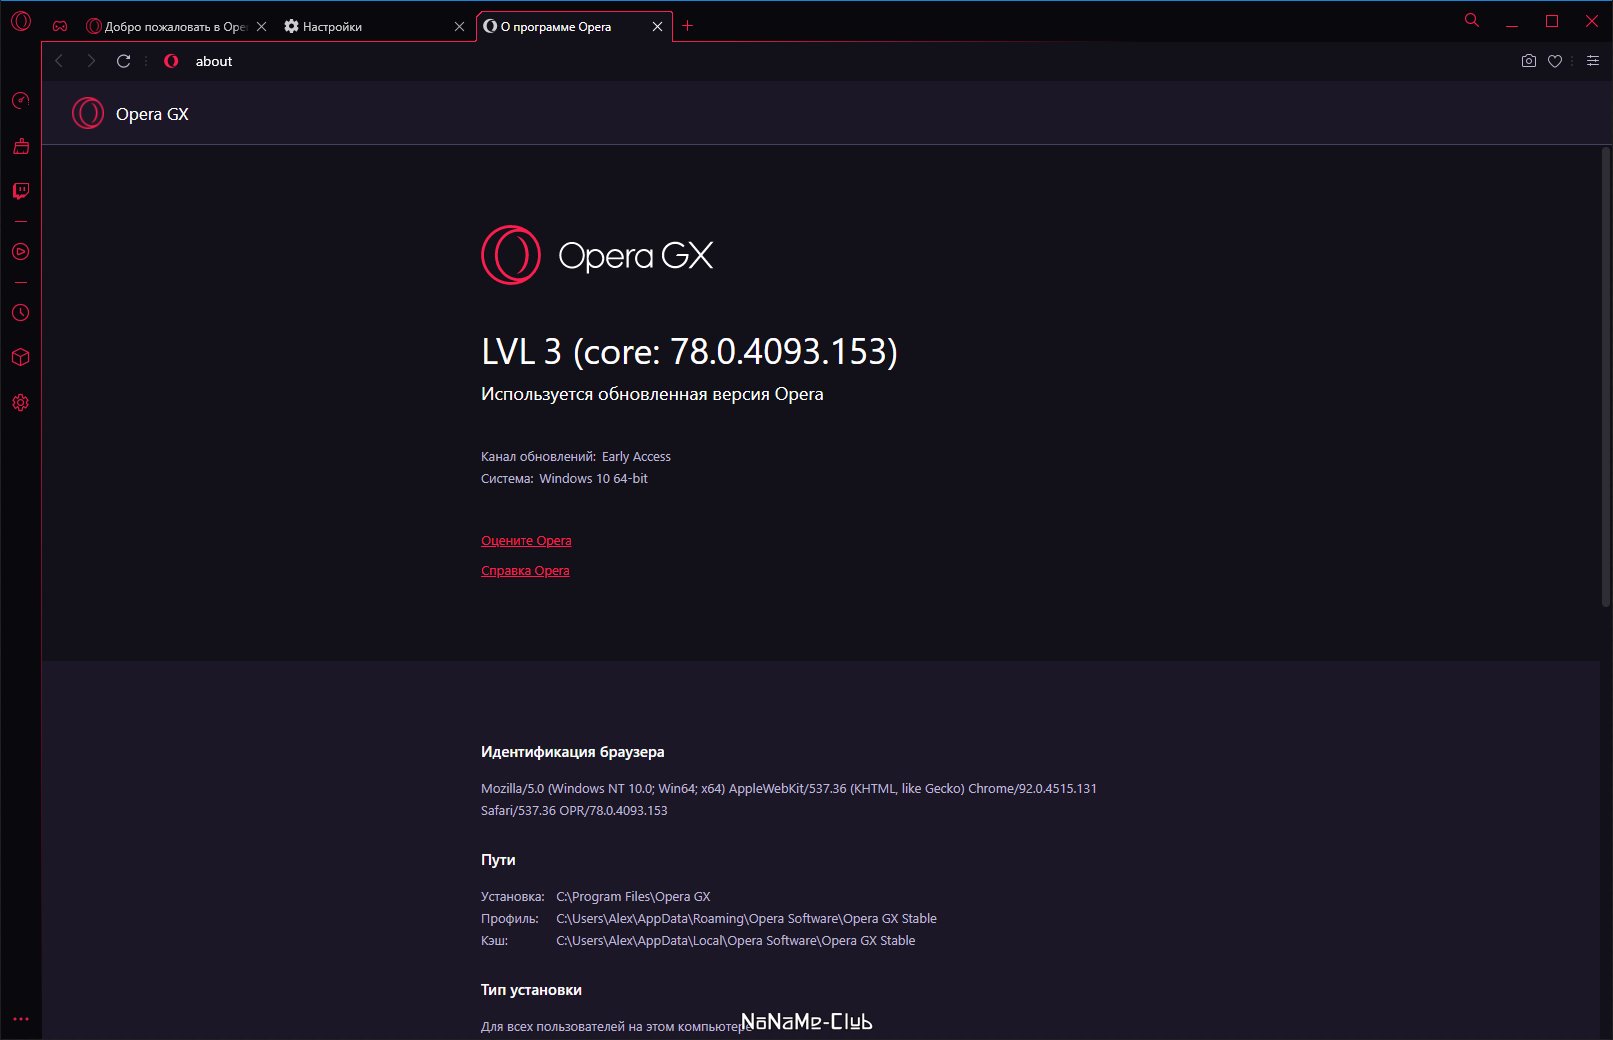Click the Early Access channel text
The height and width of the screenshot is (1040, 1613).
(x=636, y=457)
